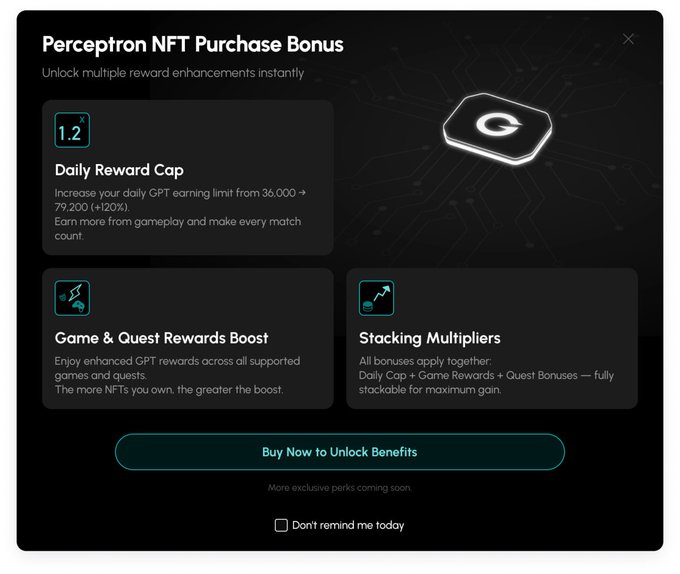The image size is (680, 574).
Task: Click the glowing G token graphic
Action: tap(494, 128)
